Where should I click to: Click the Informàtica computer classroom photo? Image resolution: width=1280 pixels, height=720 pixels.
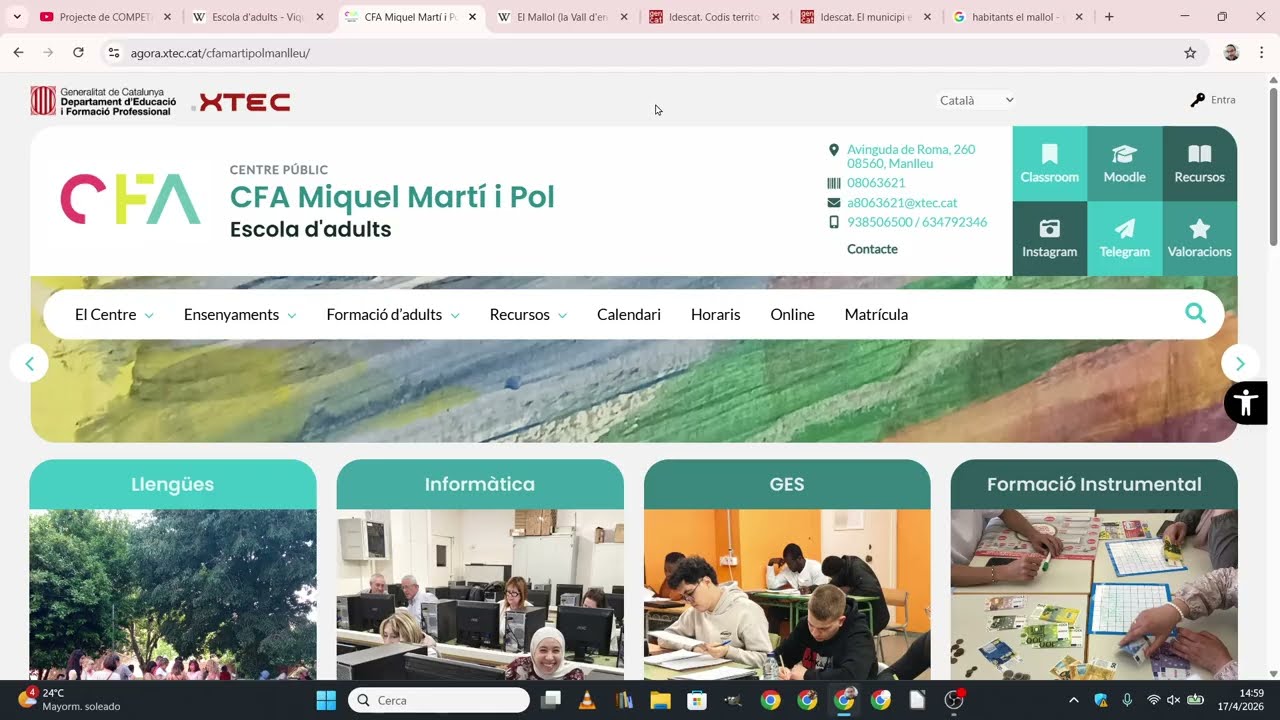[480, 595]
